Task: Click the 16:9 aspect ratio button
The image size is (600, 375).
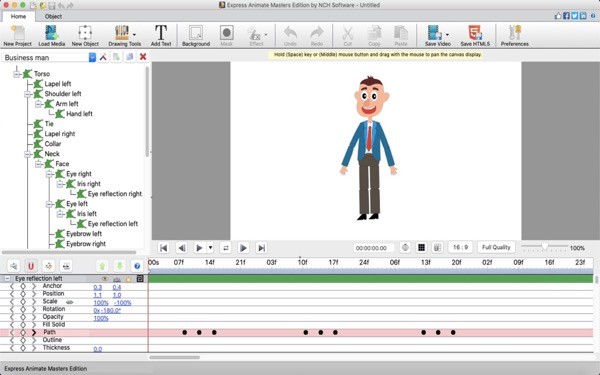Action: [x=460, y=247]
